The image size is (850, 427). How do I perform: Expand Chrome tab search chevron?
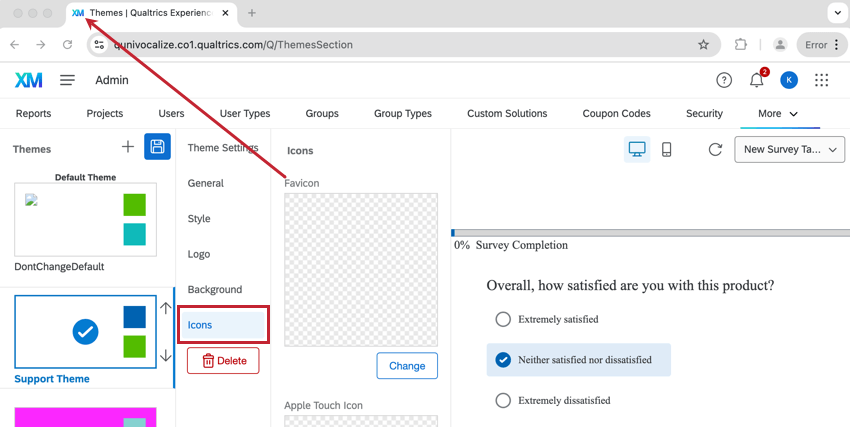coord(837,13)
